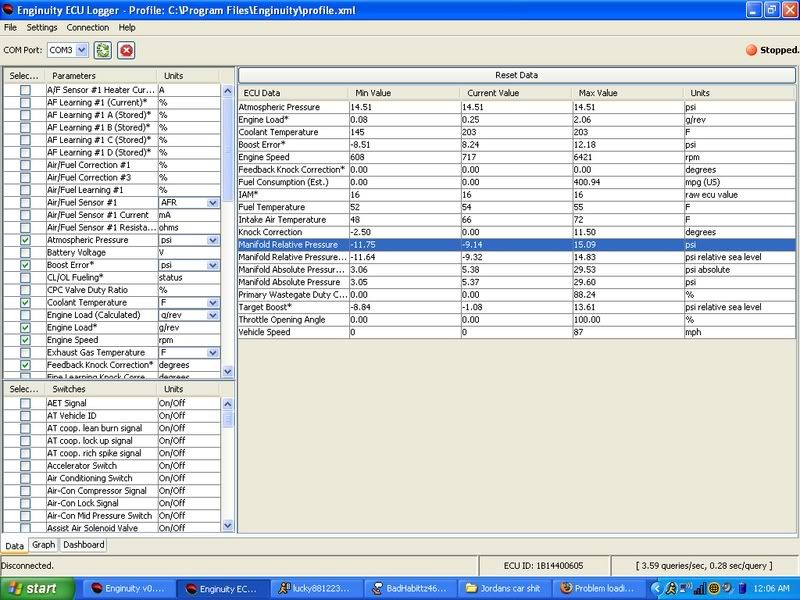
Task: Click the parameters list scrollbar thumb
Action: point(228,149)
